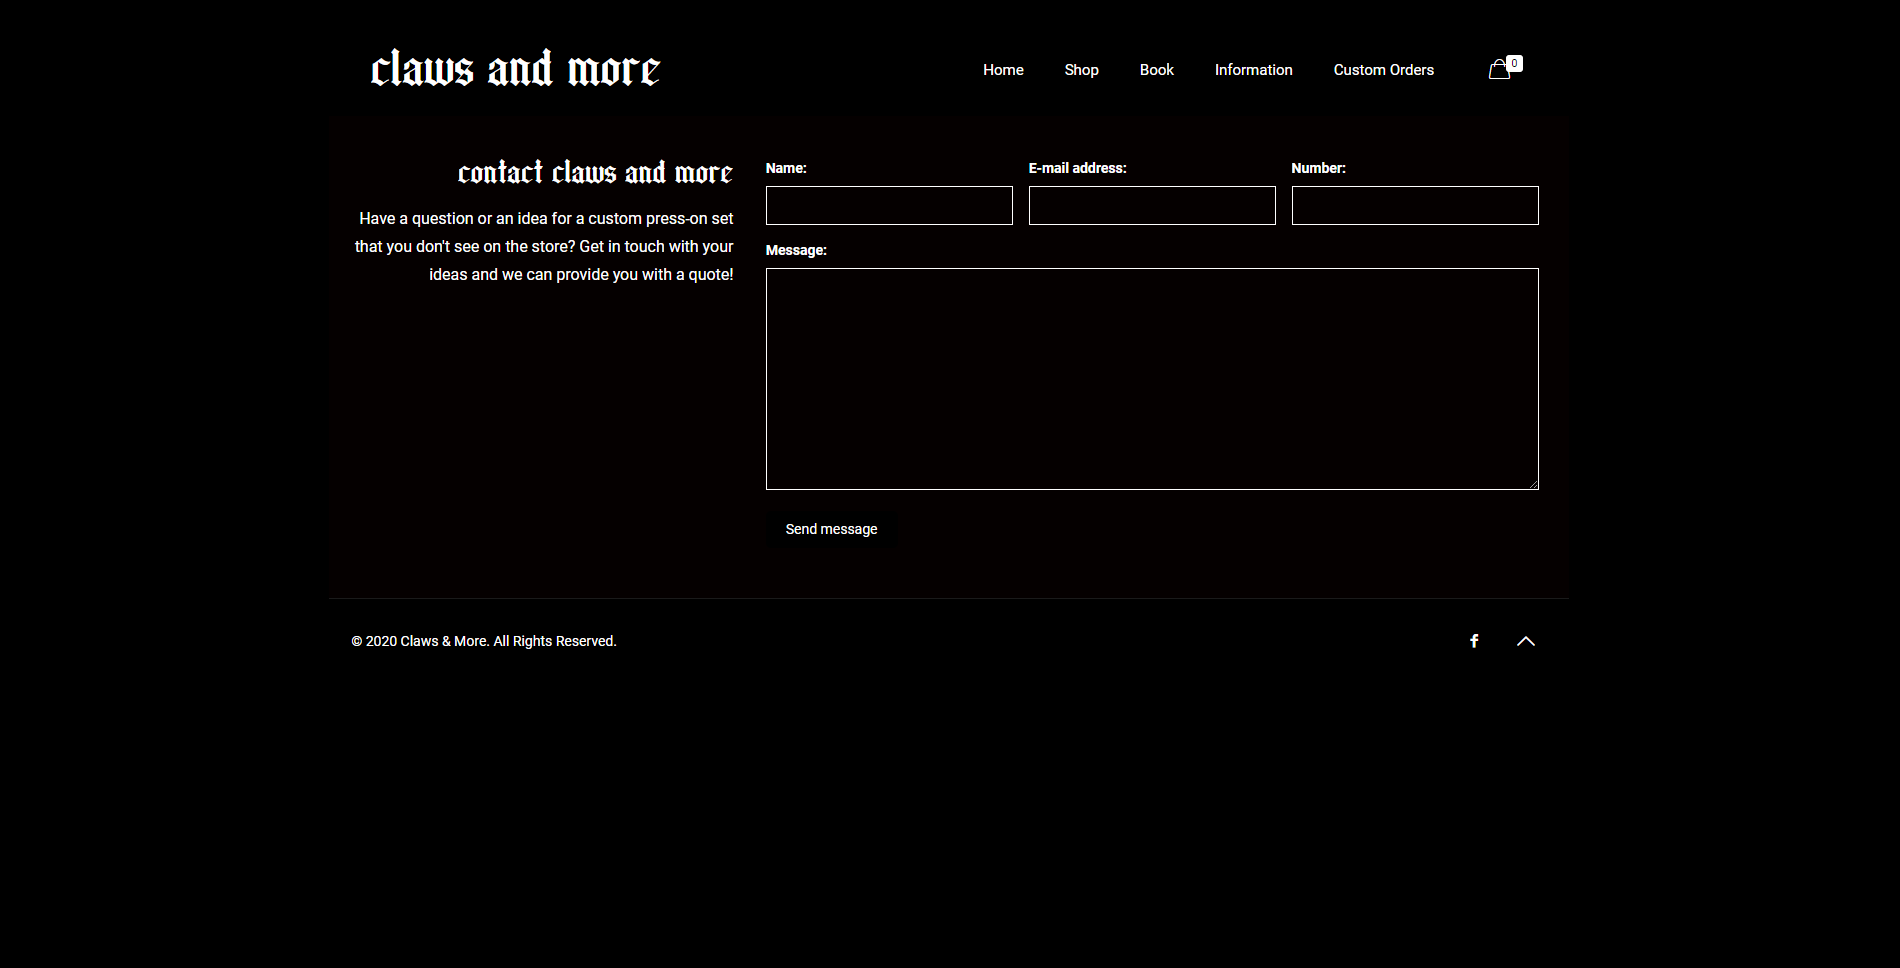The height and width of the screenshot is (968, 1900).
Task: Open the Shop menu item
Action: pos(1081,70)
